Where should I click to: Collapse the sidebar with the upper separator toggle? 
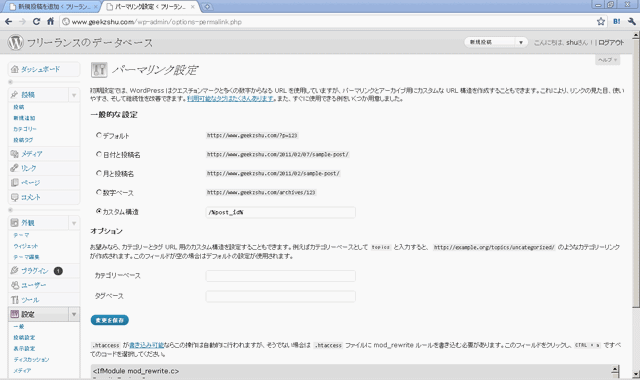[x=11, y=82]
